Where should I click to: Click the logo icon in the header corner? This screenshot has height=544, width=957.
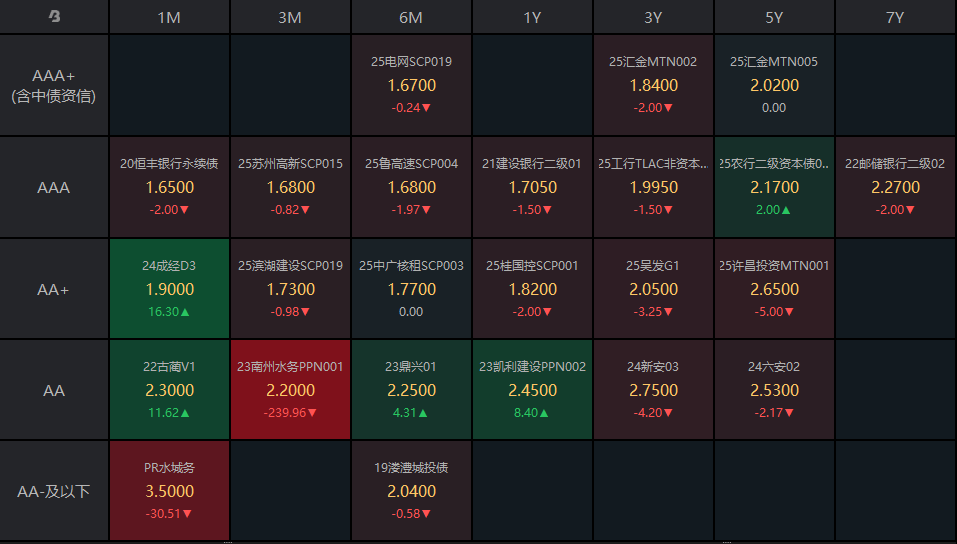tap(54, 17)
